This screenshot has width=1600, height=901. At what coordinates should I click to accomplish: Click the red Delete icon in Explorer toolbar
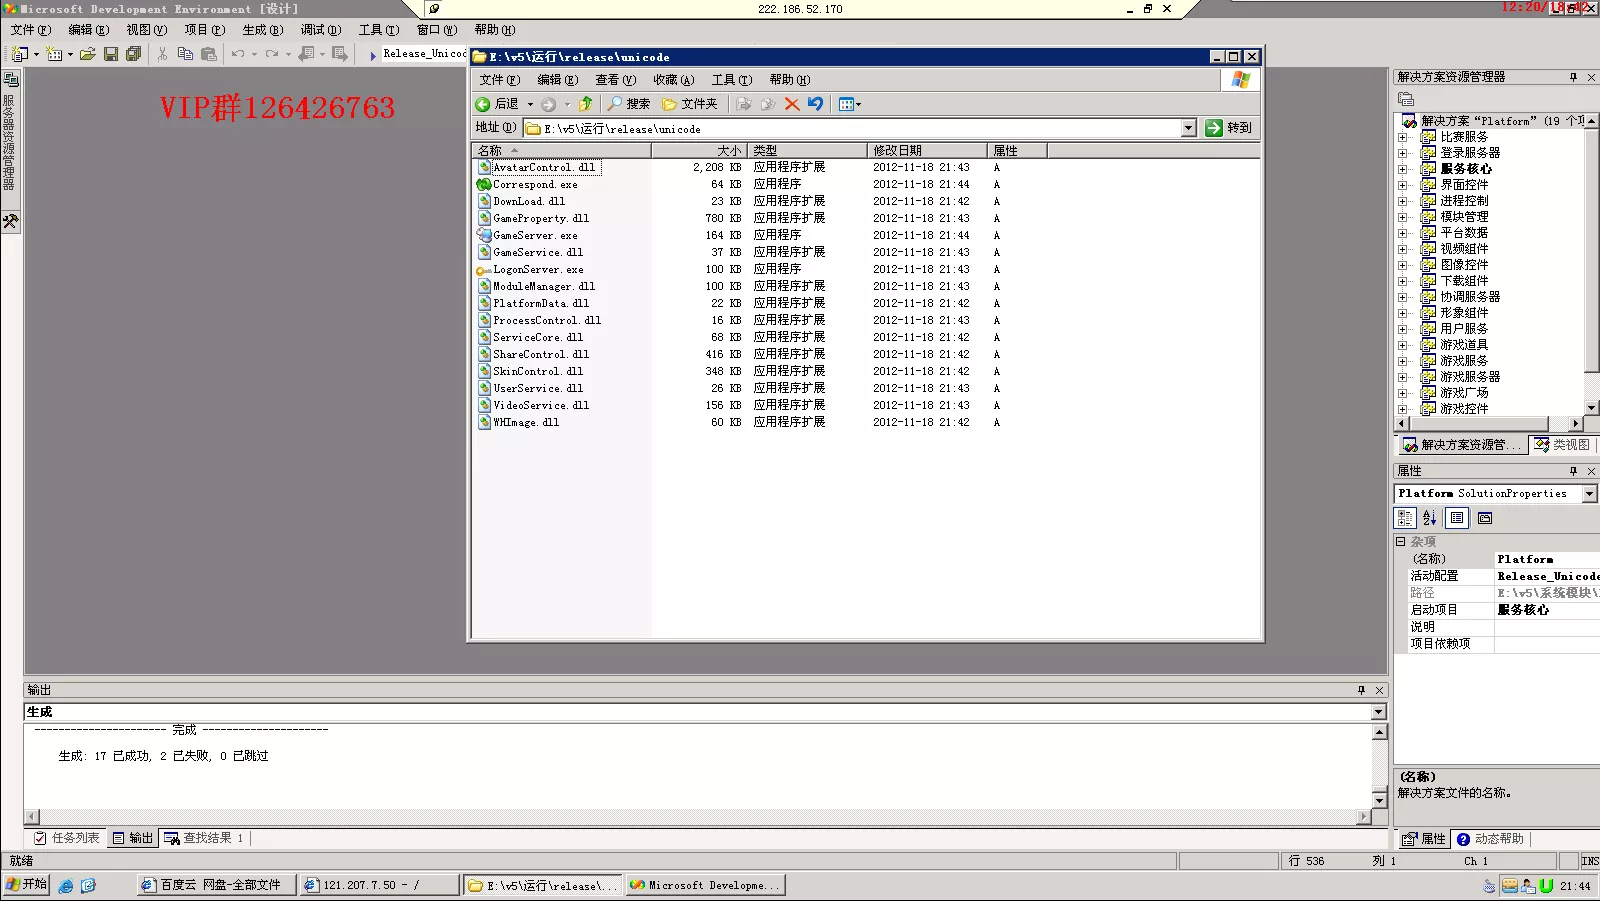pos(792,104)
